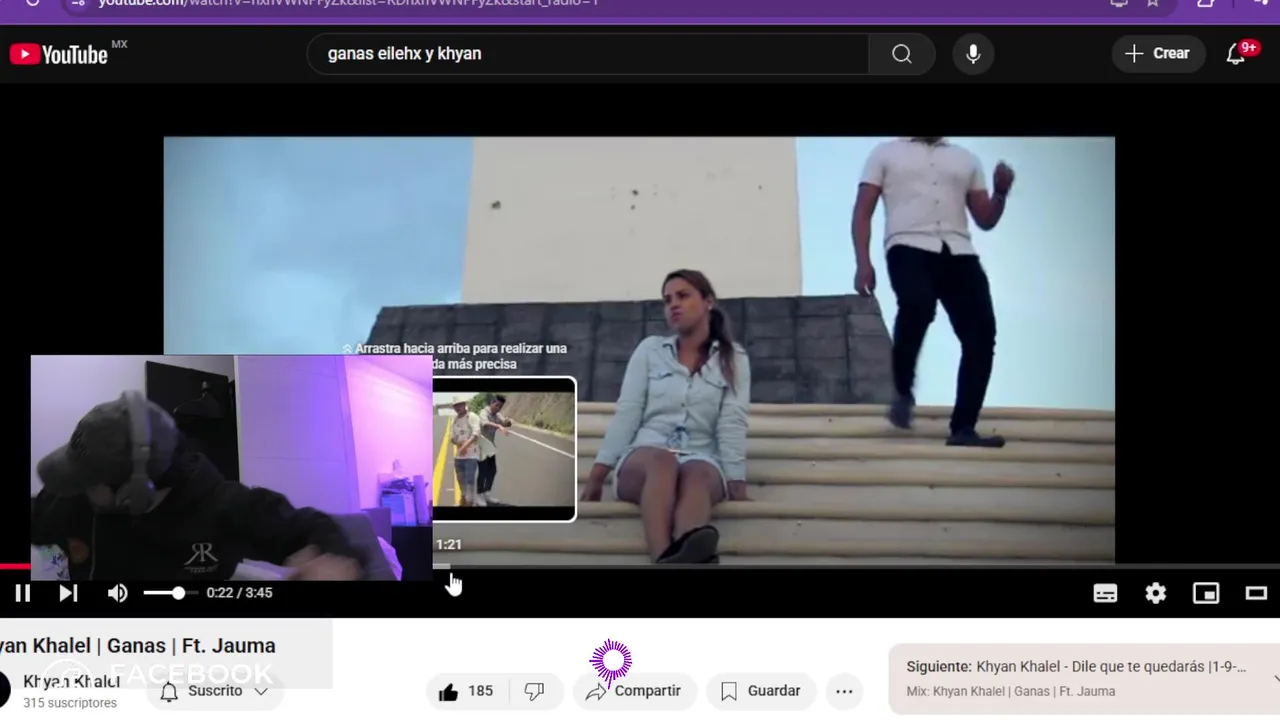1280x720 pixels.
Task: Pause the video
Action: (22, 593)
